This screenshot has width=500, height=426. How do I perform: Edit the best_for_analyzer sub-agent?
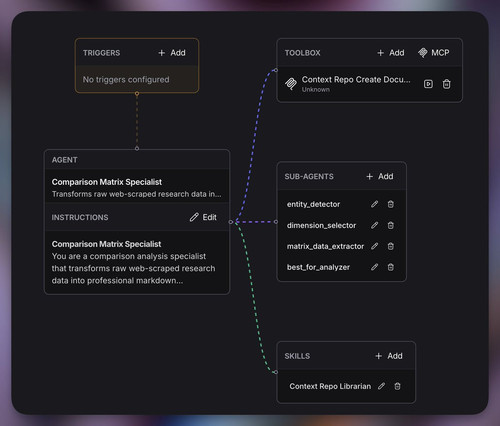[374, 267]
